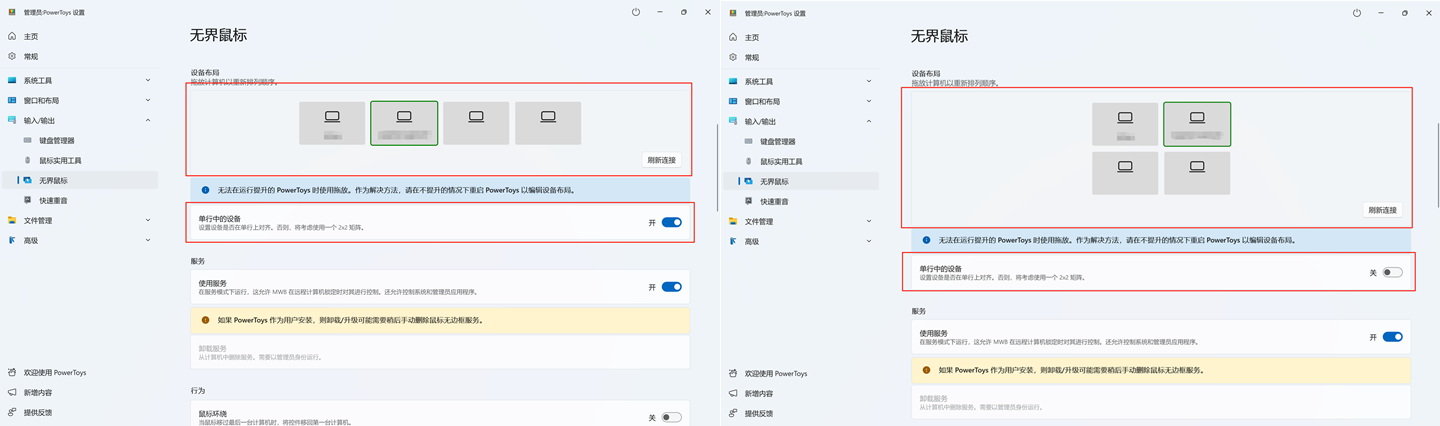Turn on 单行中的设备 switch in the right window
Image resolution: width=1440 pixels, height=426 pixels.
point(1393,272)
